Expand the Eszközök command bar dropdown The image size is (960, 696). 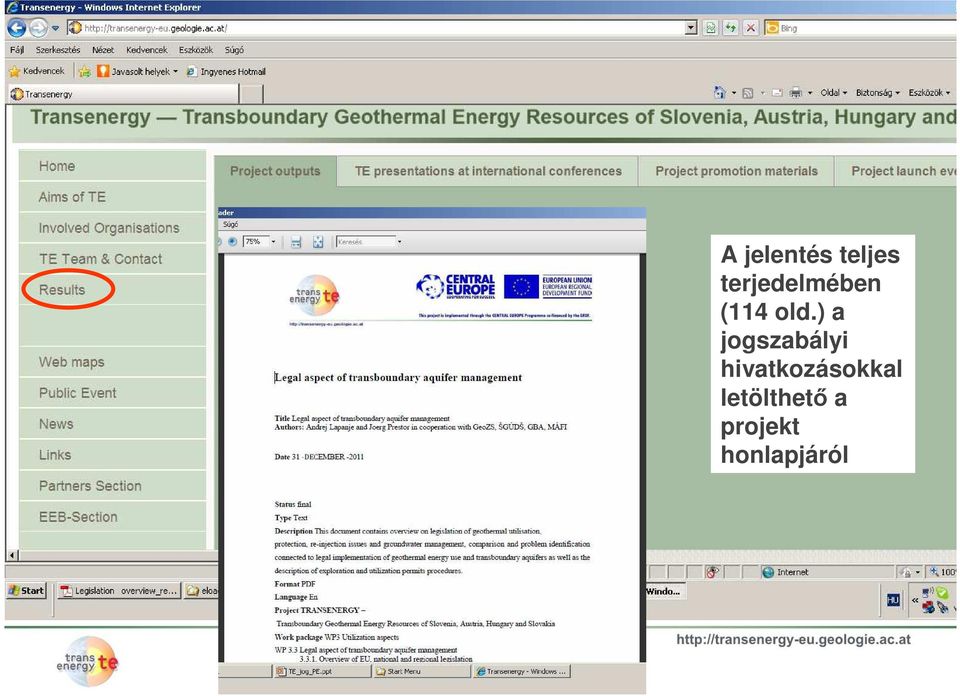[929, 93]
